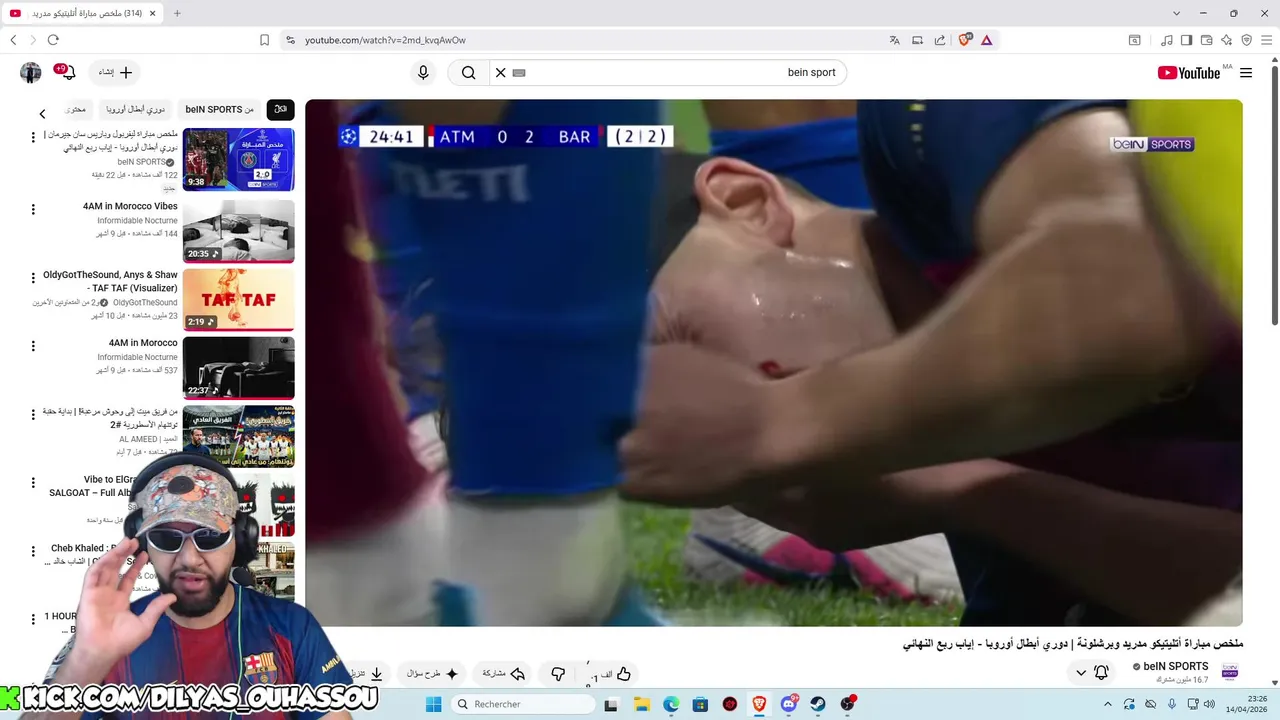The image size is (1280, 720).
Task: Click the beIN SPORTS channel avatar
Action: [1230, 672]
